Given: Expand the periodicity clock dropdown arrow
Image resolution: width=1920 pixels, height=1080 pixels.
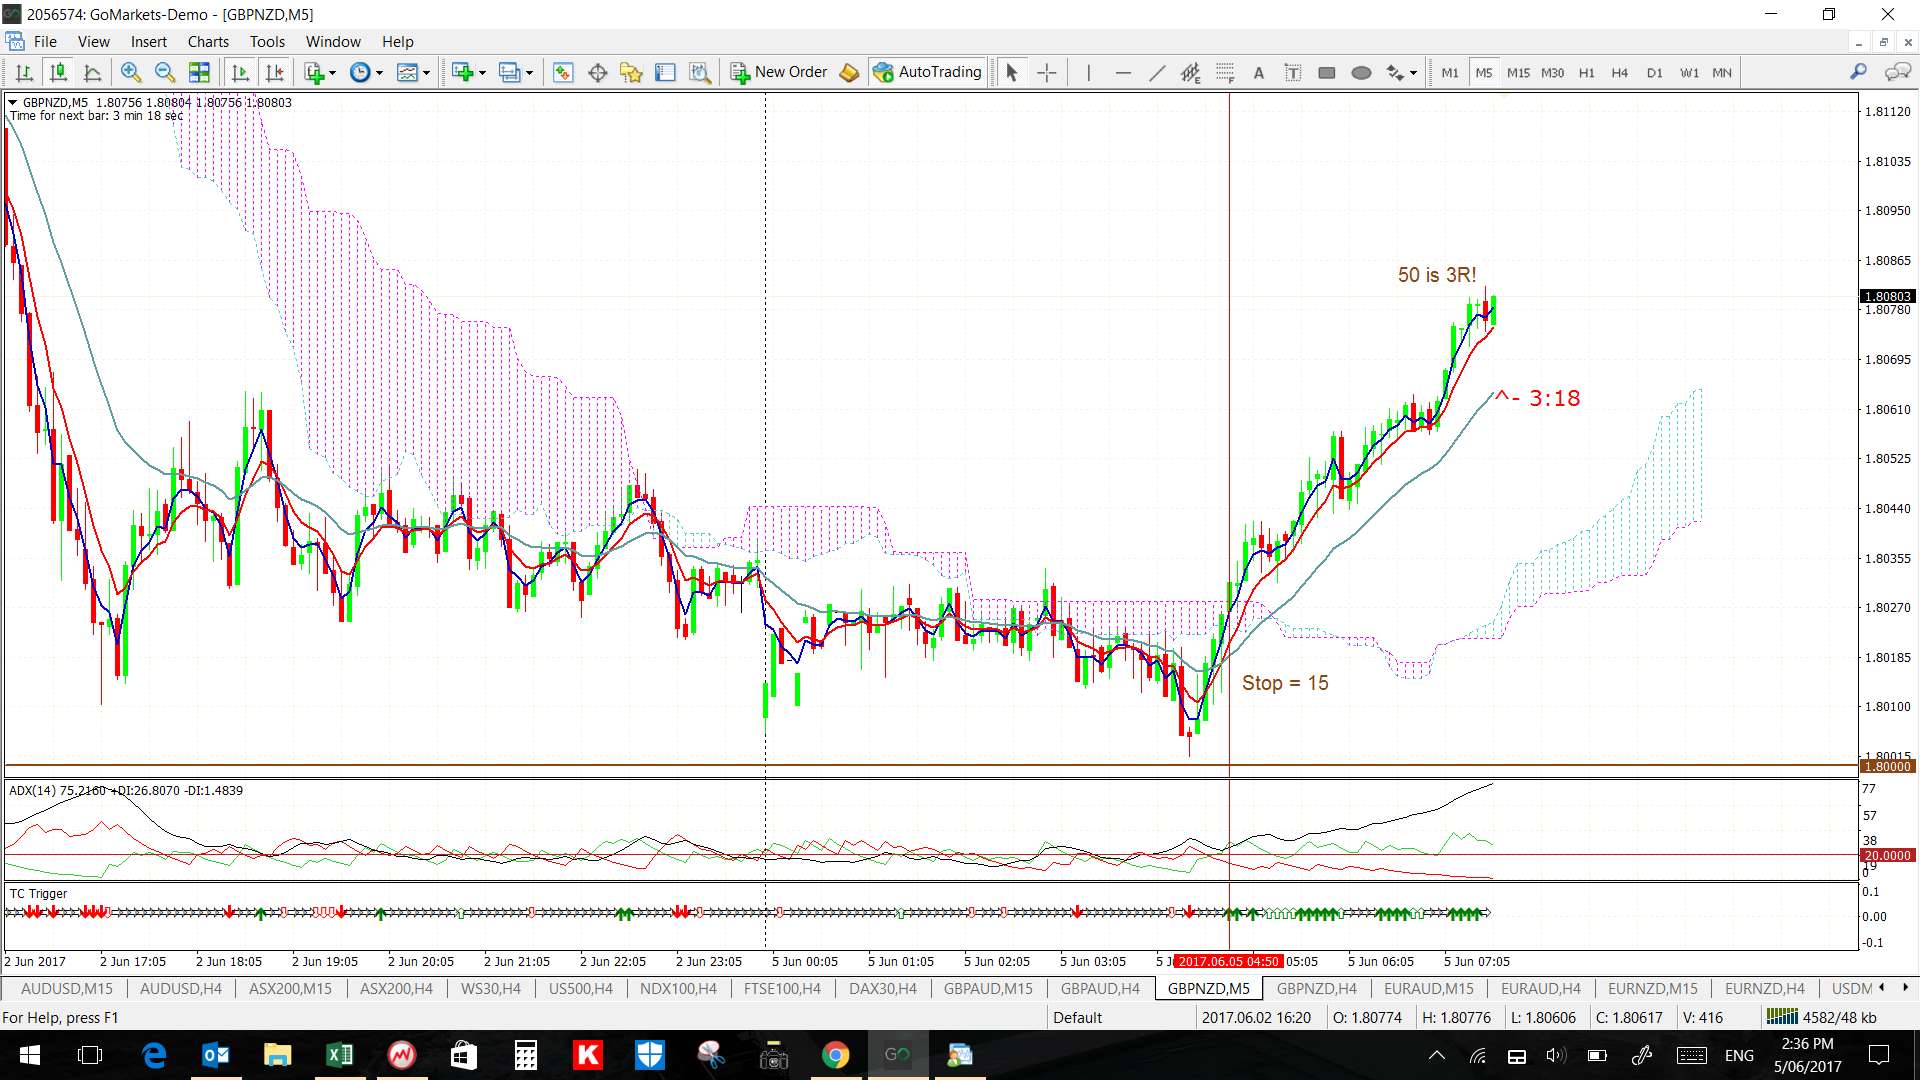Looking at the screenshot, I should point(379,72).
